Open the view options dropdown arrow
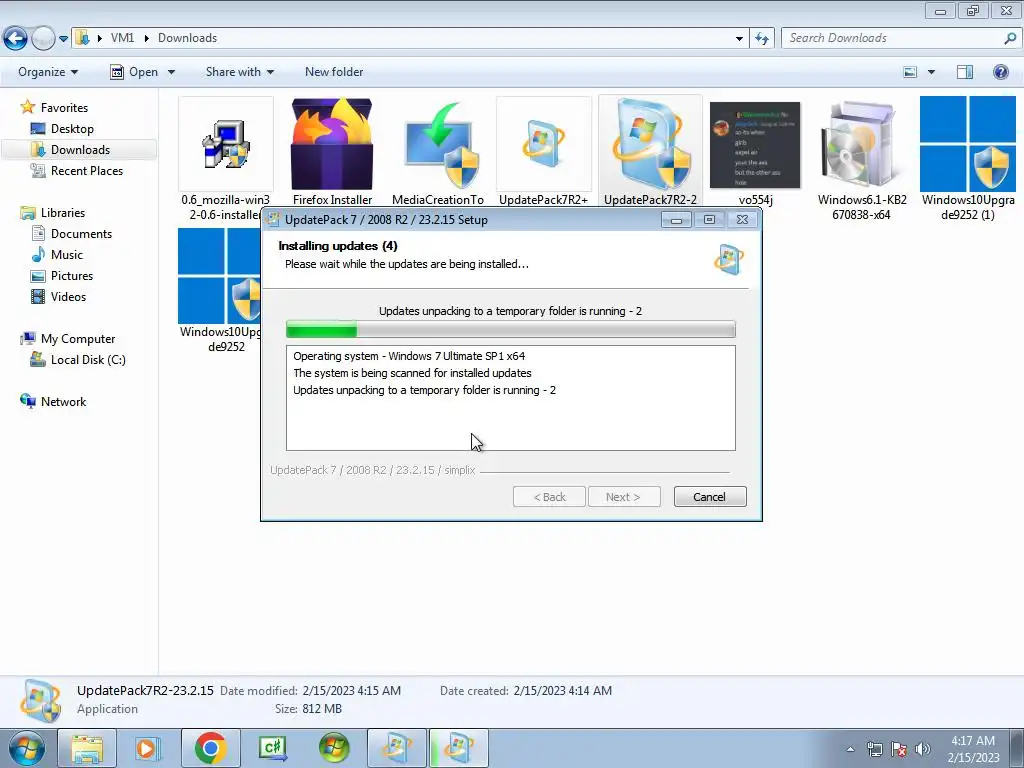1024x768 pixels. coord(931,72)
